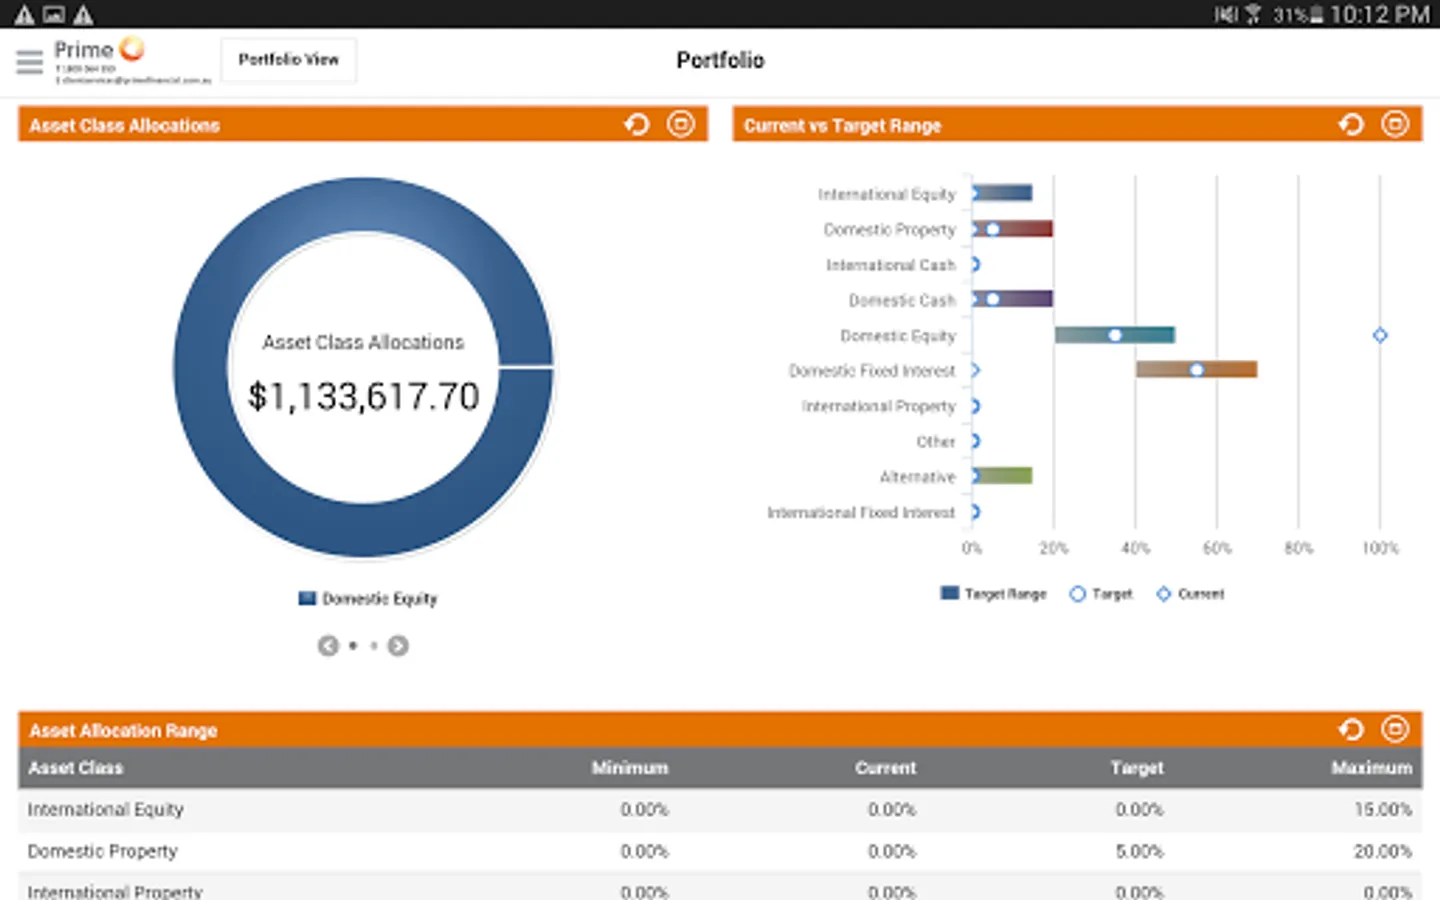Image resolution: width=1440 pixels, height=900 pixels.
Task: Click the Portfolio page title
Action: click(x=720, y=60)
